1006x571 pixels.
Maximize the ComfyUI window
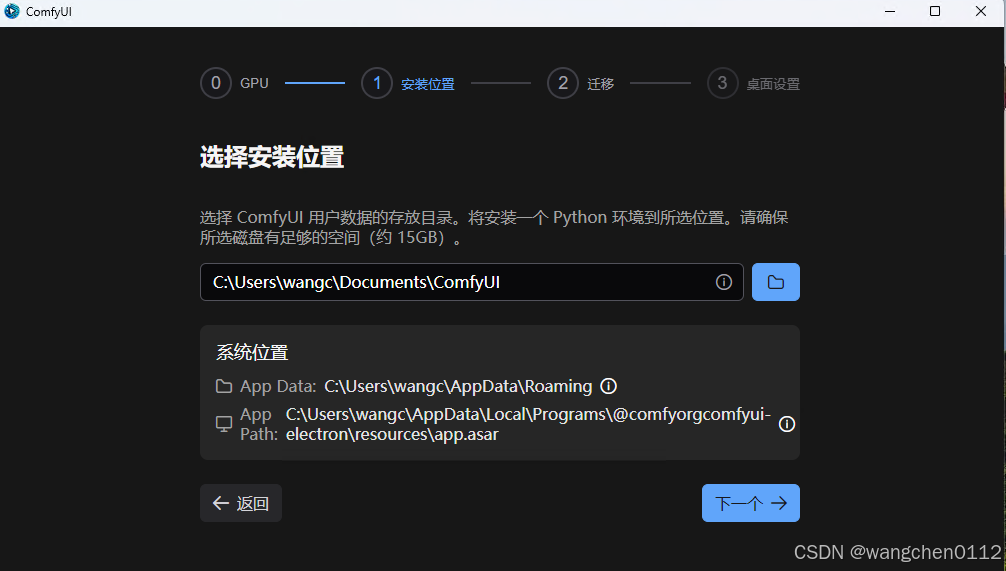coord(935,12)
